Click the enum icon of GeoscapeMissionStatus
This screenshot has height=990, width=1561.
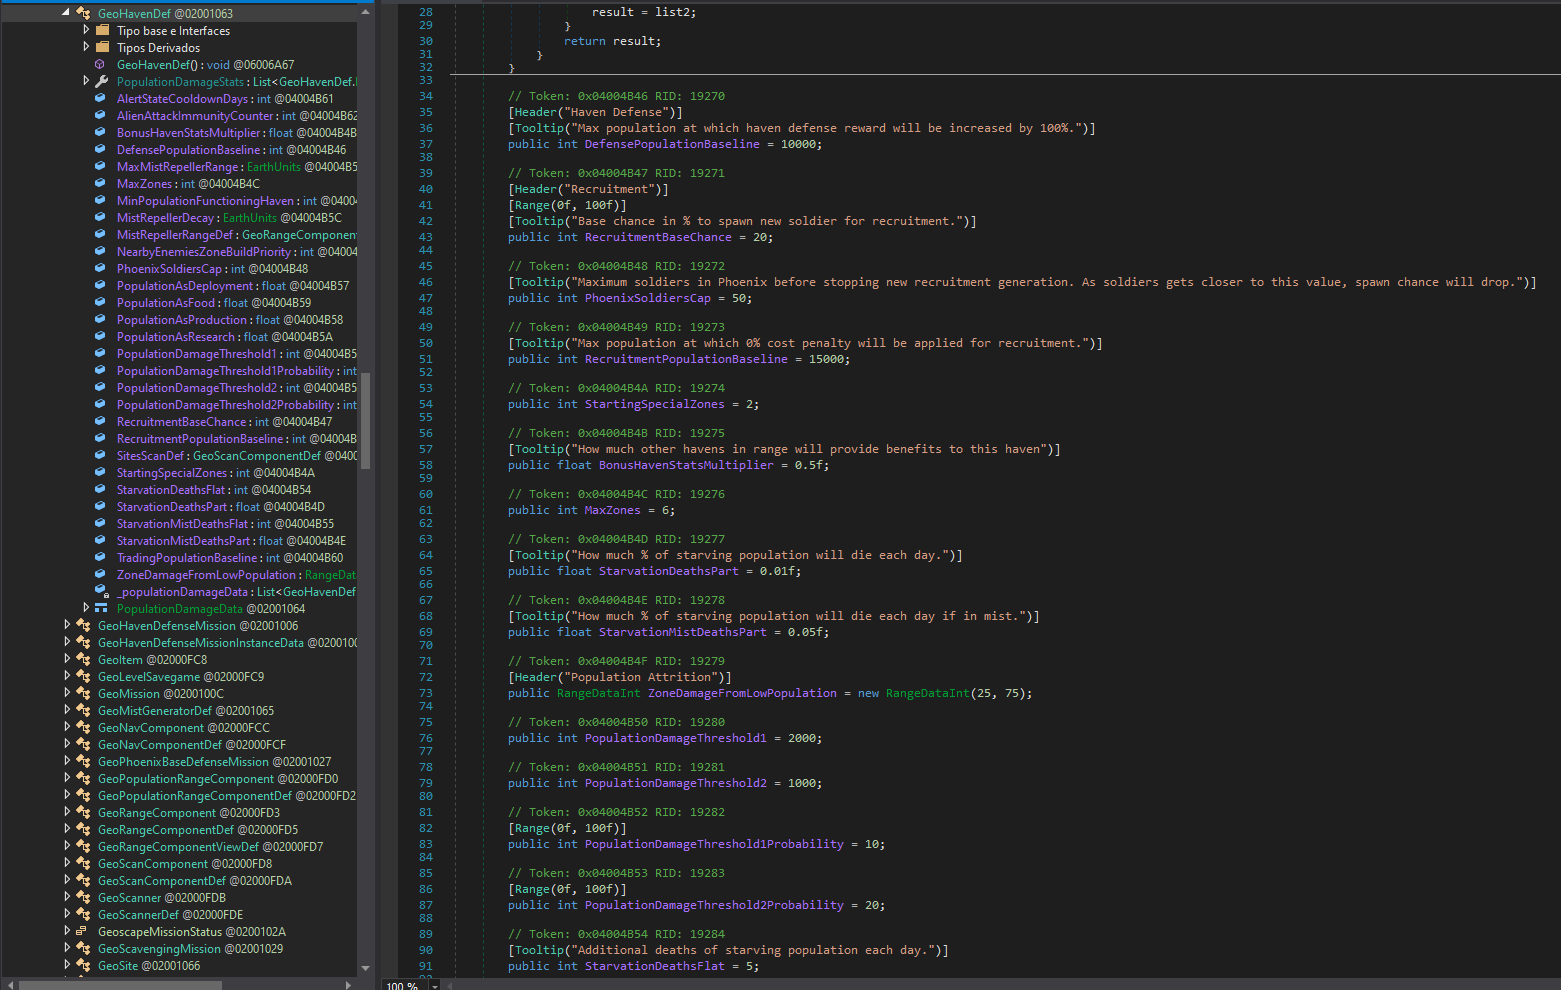(82, 931)
